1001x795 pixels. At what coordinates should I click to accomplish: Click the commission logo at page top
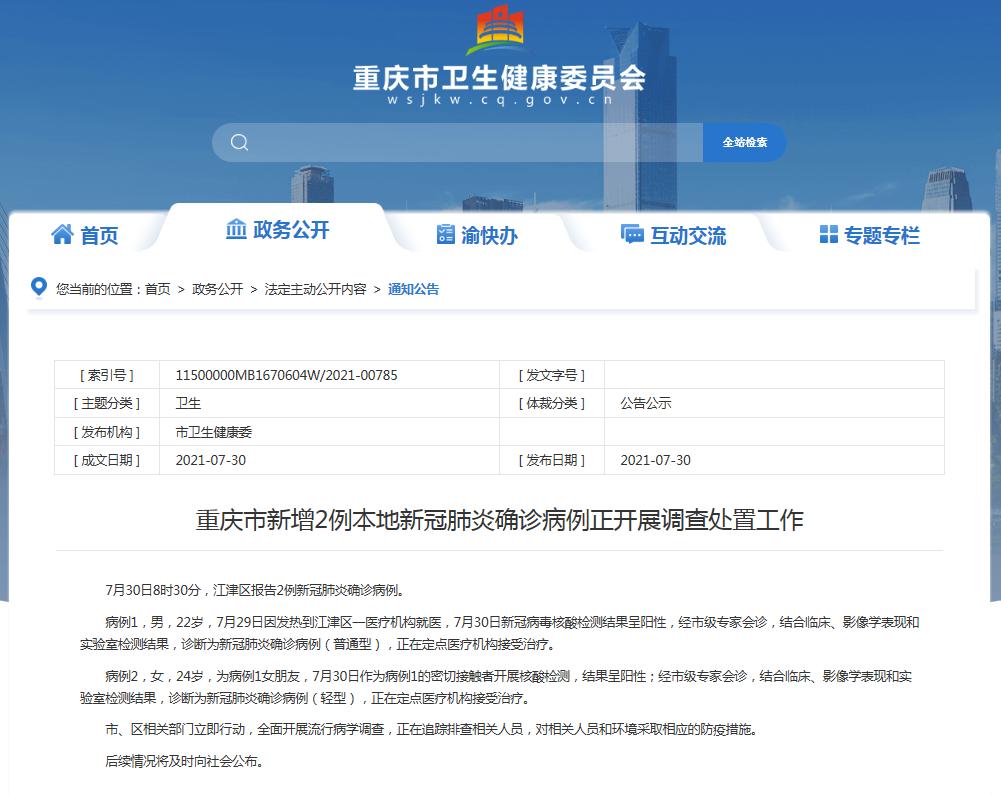[x=500, y=30]
